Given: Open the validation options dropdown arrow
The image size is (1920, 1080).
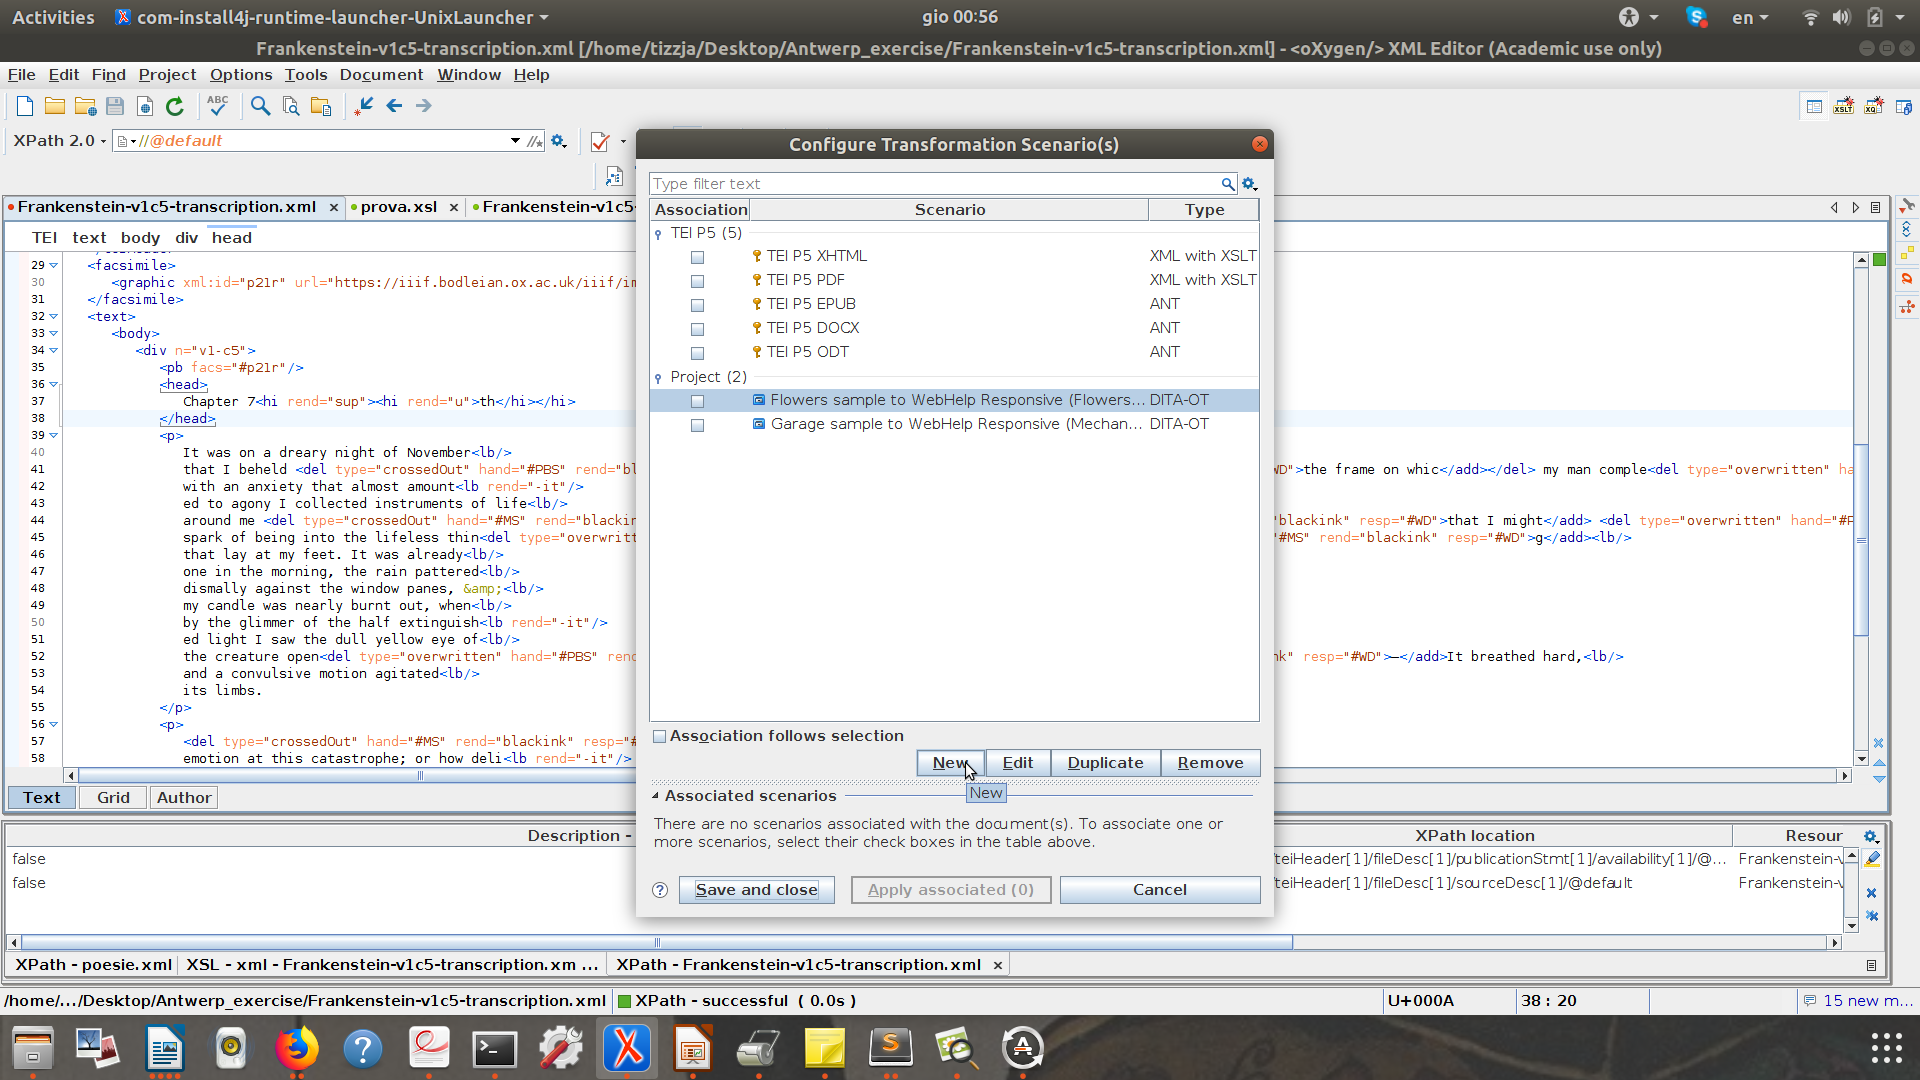Looking at the screenshot, I should [x=623, y=141].
